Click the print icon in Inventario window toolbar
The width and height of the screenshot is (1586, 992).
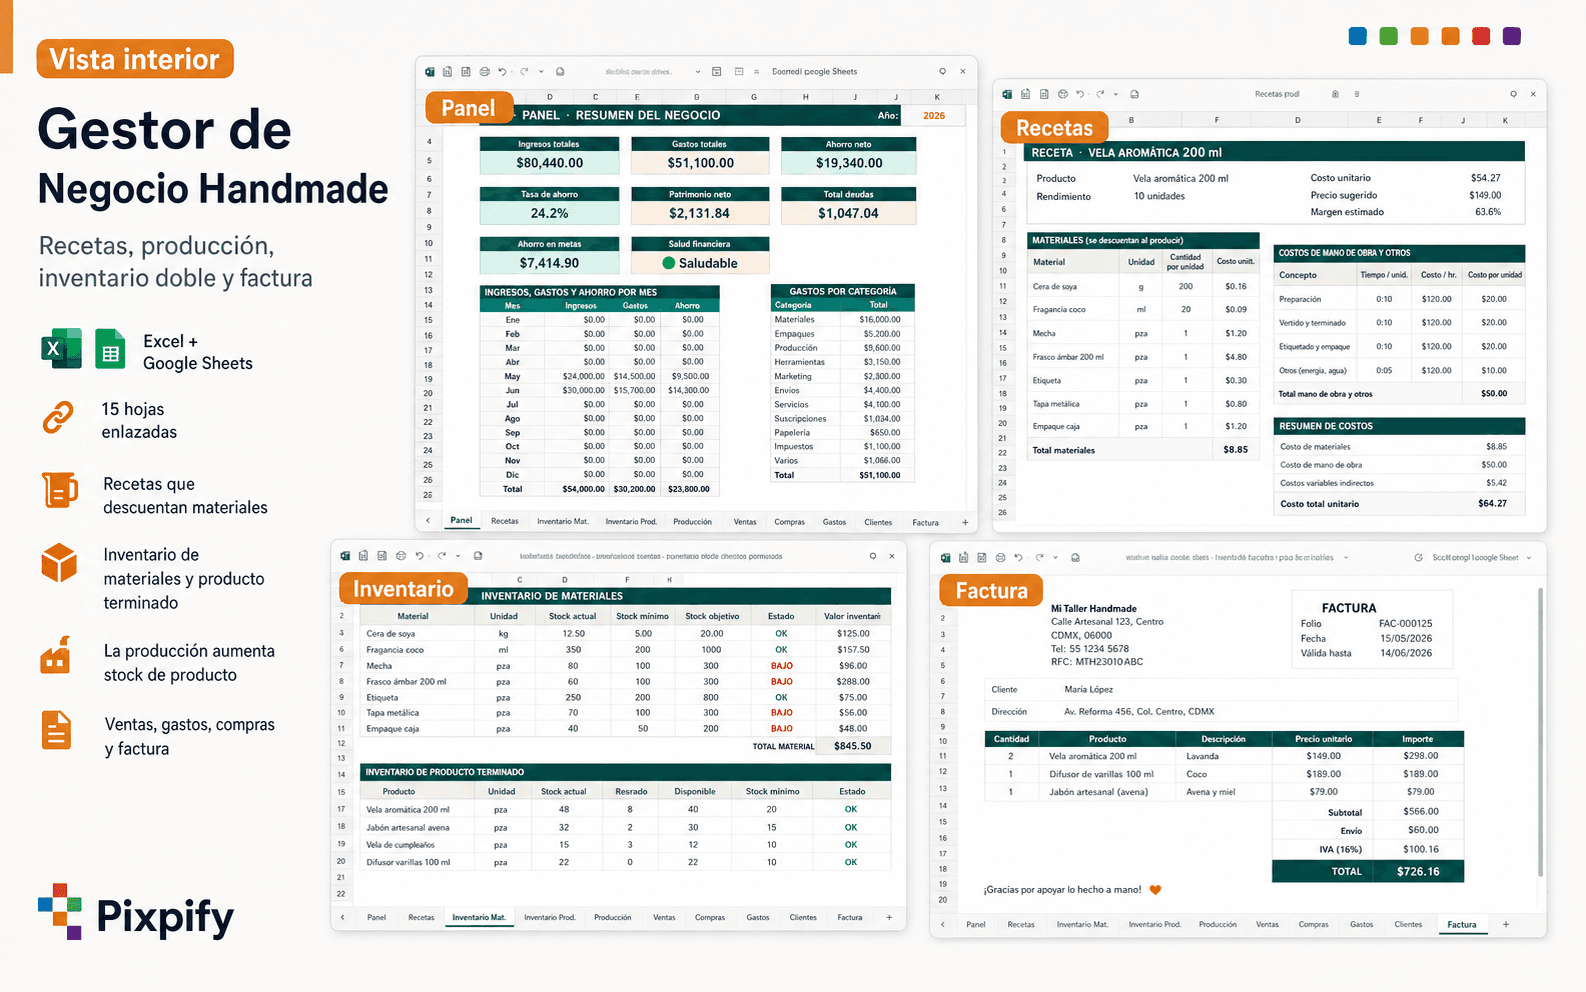tap(400, 556)
